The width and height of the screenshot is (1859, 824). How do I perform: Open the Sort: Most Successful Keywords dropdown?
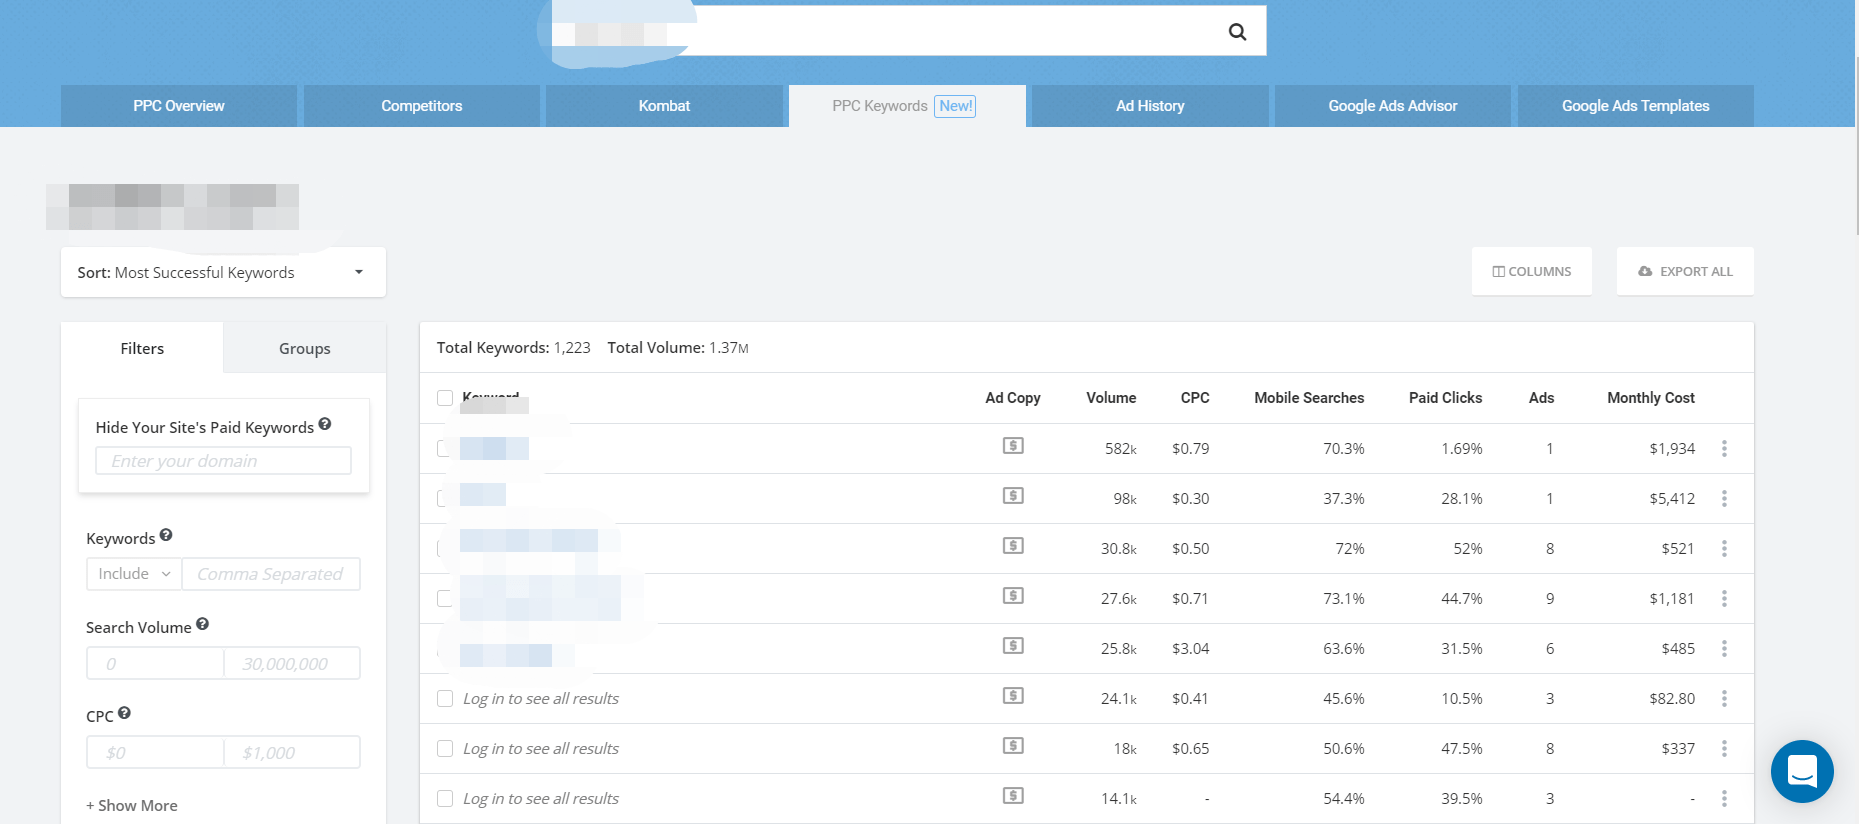[x=223, y=272]
